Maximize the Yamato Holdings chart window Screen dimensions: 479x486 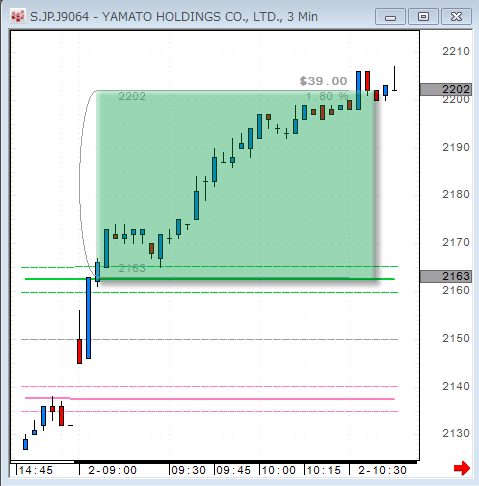pyautogui.click(x=423, y=17)
